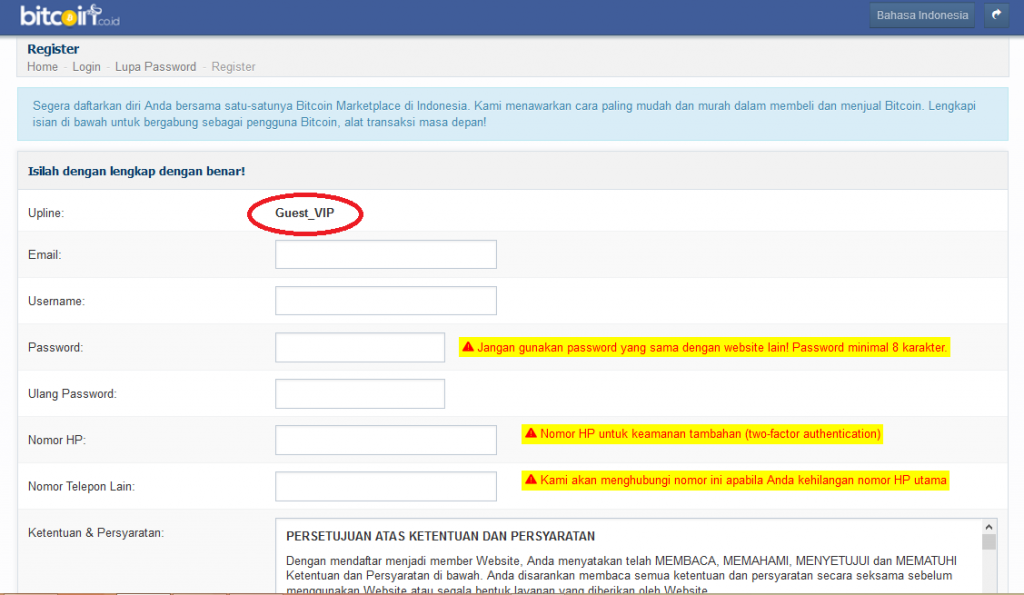This screenshot has width=1024, height=595.
Task: Focus the Email input field
Action: click(x=386, y=255)
